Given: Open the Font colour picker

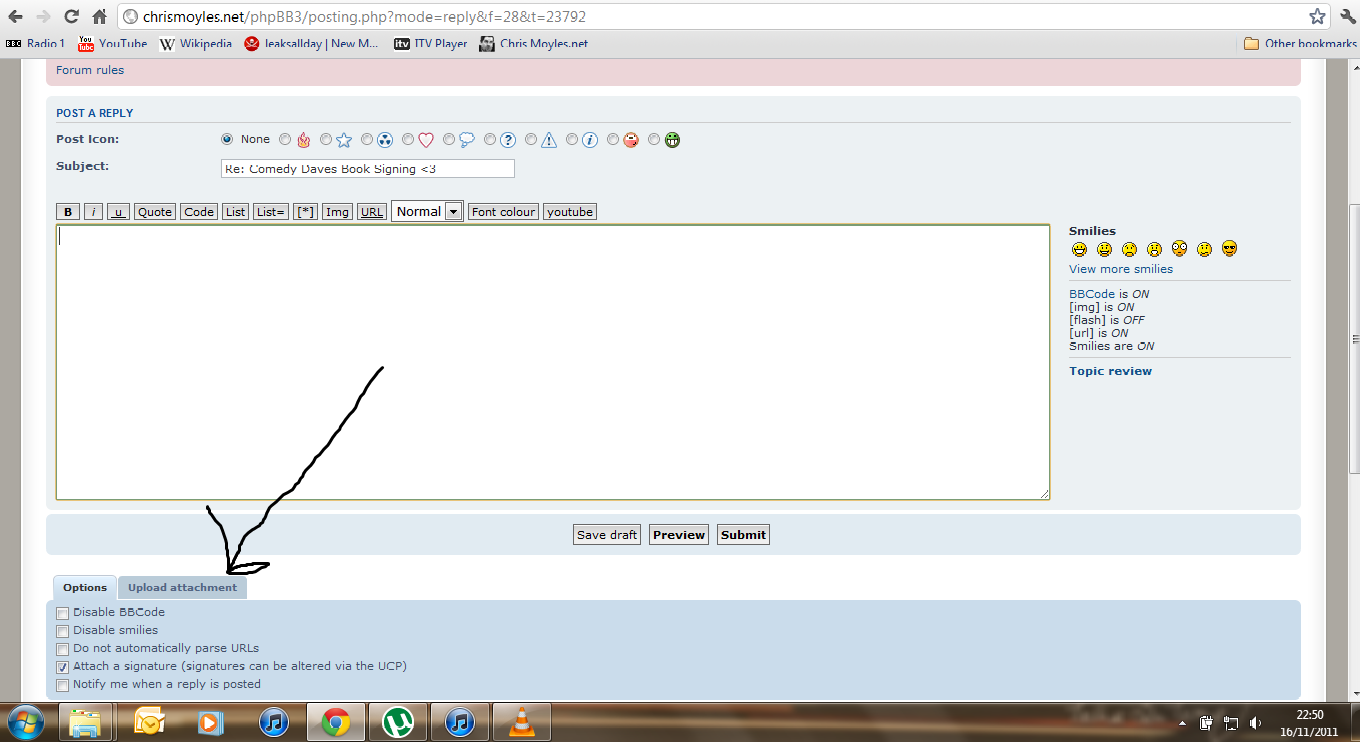Looking at the screenshot, I should pos(503,212).
